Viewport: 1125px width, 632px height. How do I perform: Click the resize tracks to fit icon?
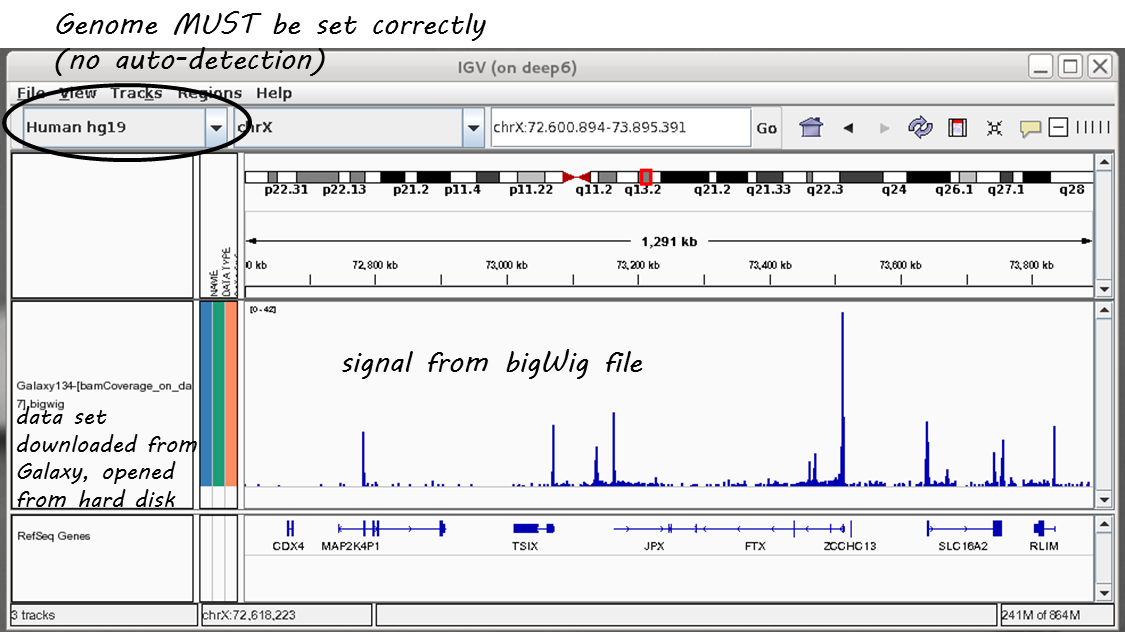[994, 128]
